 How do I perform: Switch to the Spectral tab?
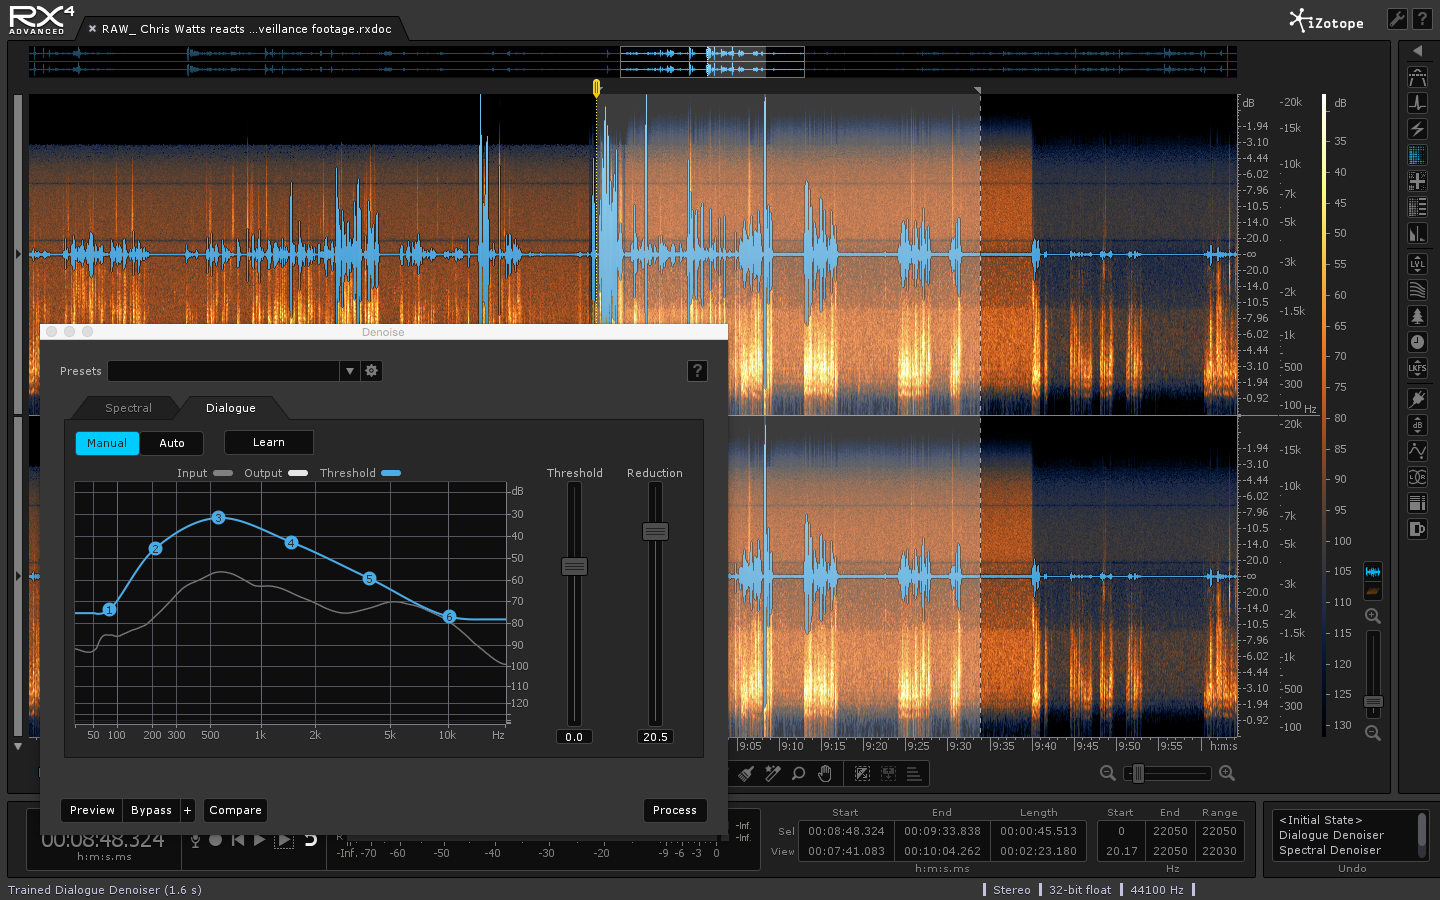pyautogui.click(x=128, y=408)
